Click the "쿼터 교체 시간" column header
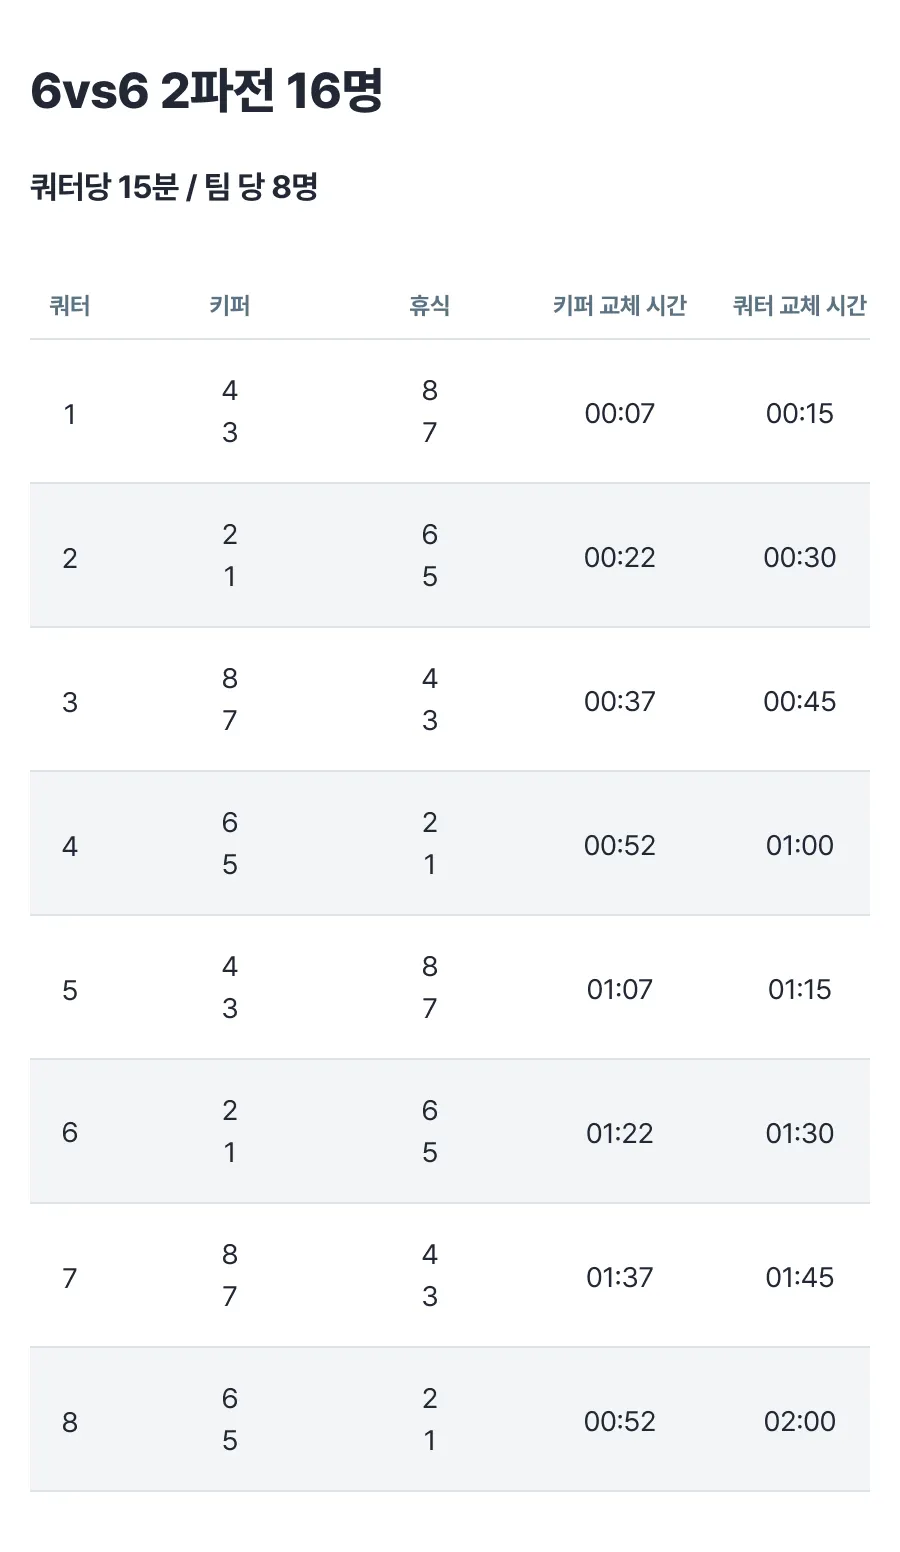 [800, 305]
